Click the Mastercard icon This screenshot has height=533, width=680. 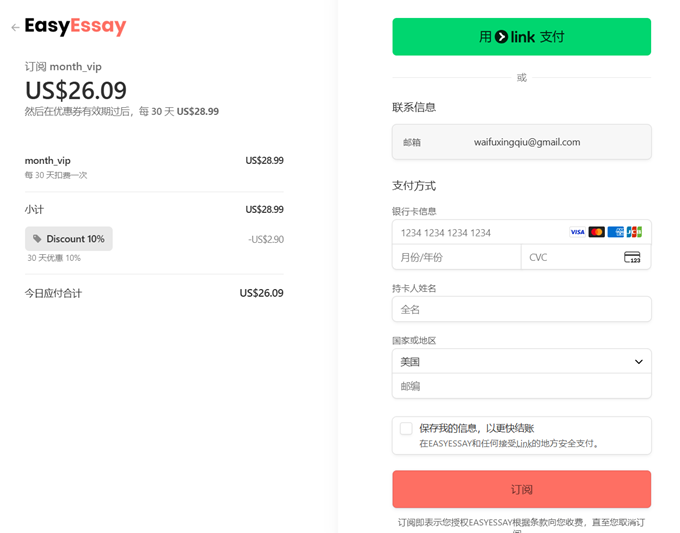[596, 232]
